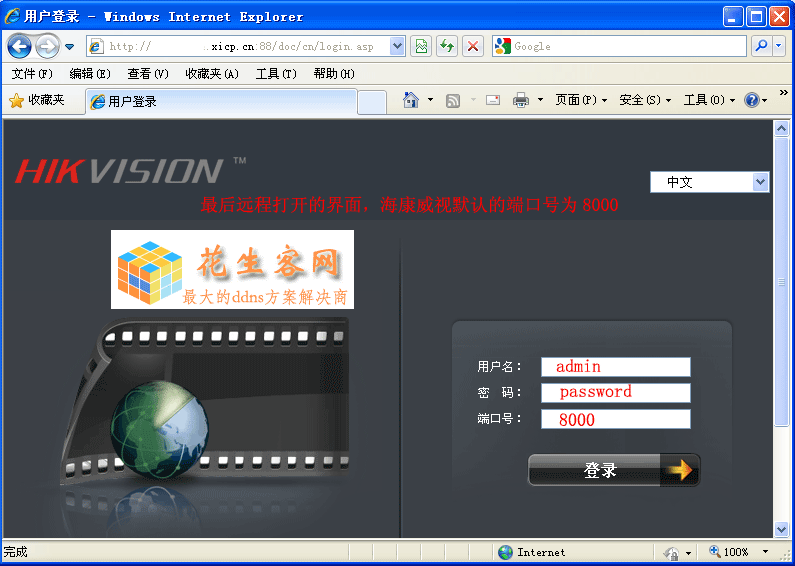This screenshot has height=566, width=795.
Task: Click the port number field showing 8000
Action: point(615,419)
